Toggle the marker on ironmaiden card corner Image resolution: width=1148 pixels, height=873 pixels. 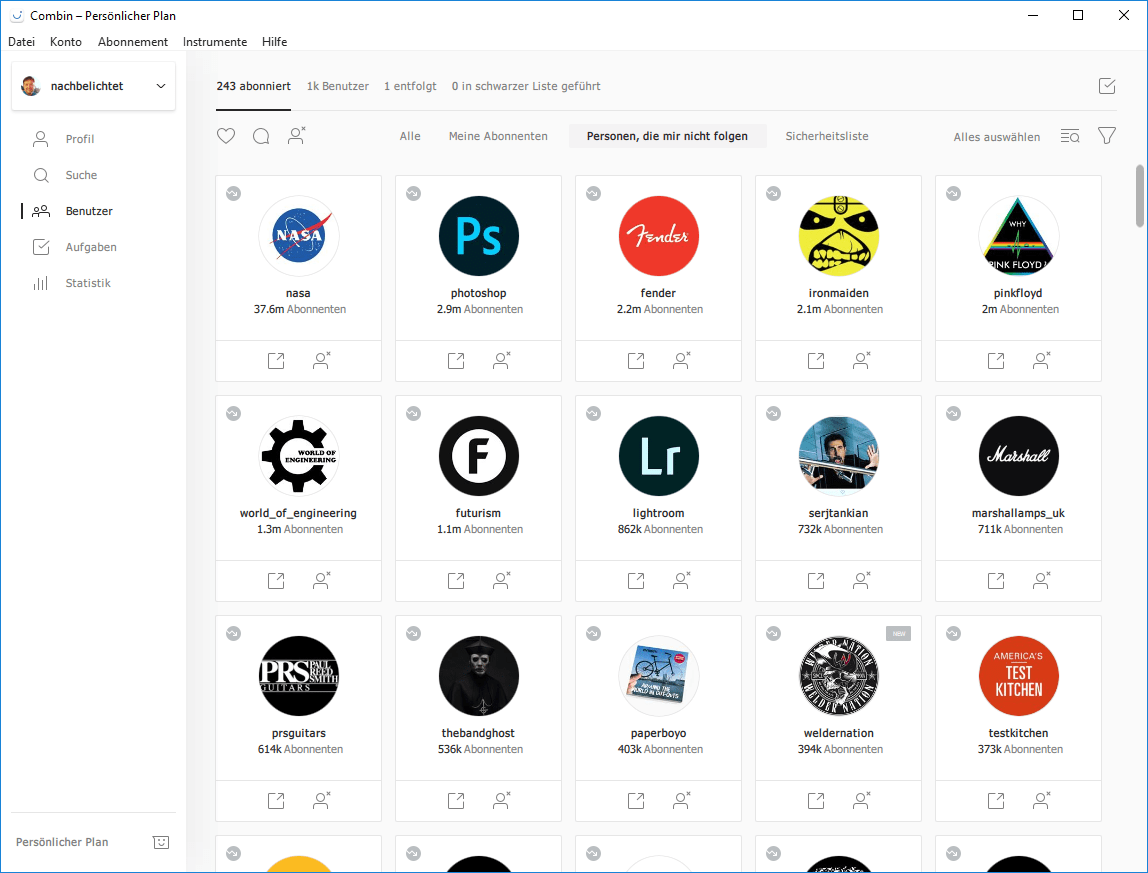pyautogui.click(x=773, y=193)
